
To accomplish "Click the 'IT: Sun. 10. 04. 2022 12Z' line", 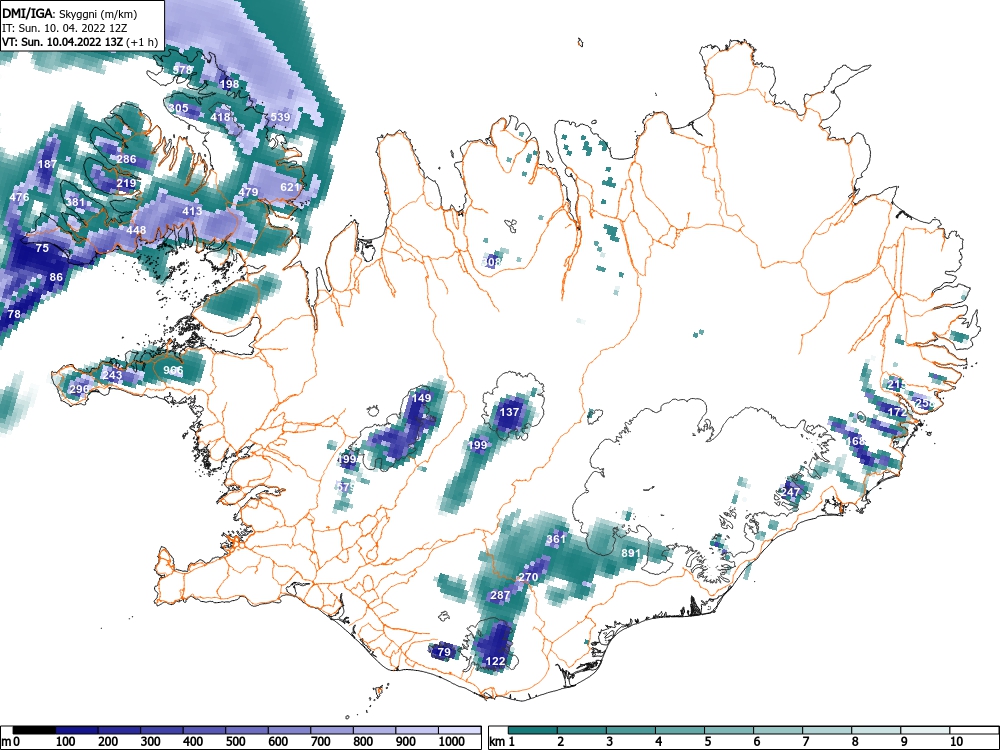I will tap(64, 28).
